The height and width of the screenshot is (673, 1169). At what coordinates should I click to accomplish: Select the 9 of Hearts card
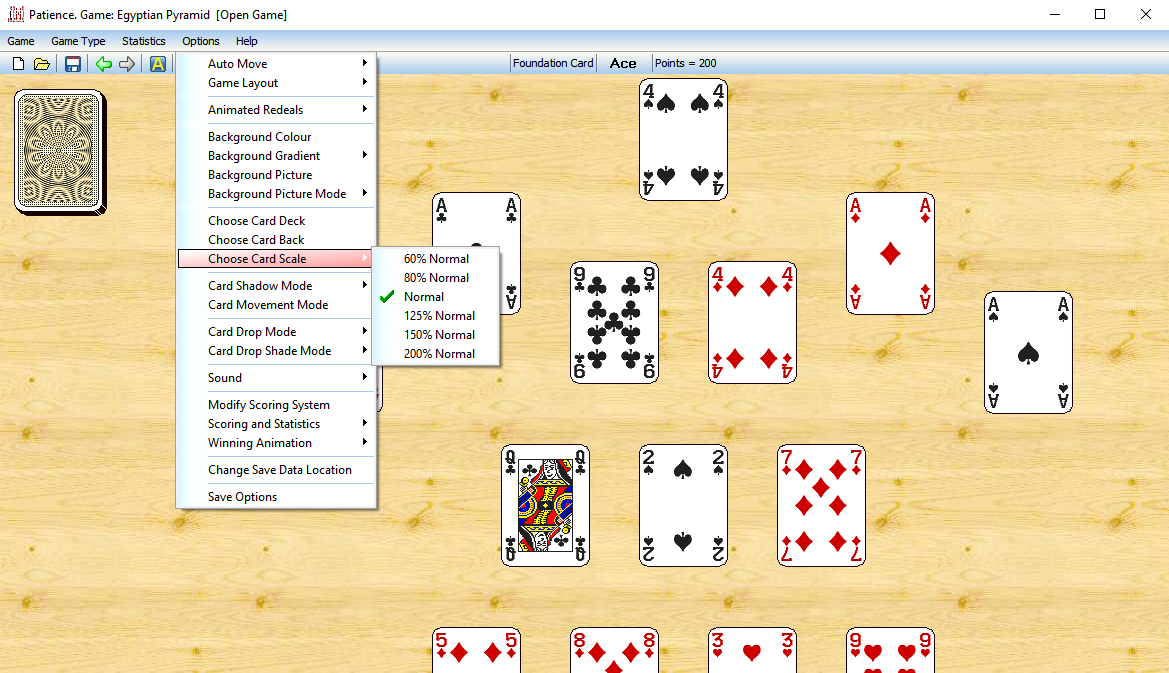pyautogui.click(x=890, y=651)
